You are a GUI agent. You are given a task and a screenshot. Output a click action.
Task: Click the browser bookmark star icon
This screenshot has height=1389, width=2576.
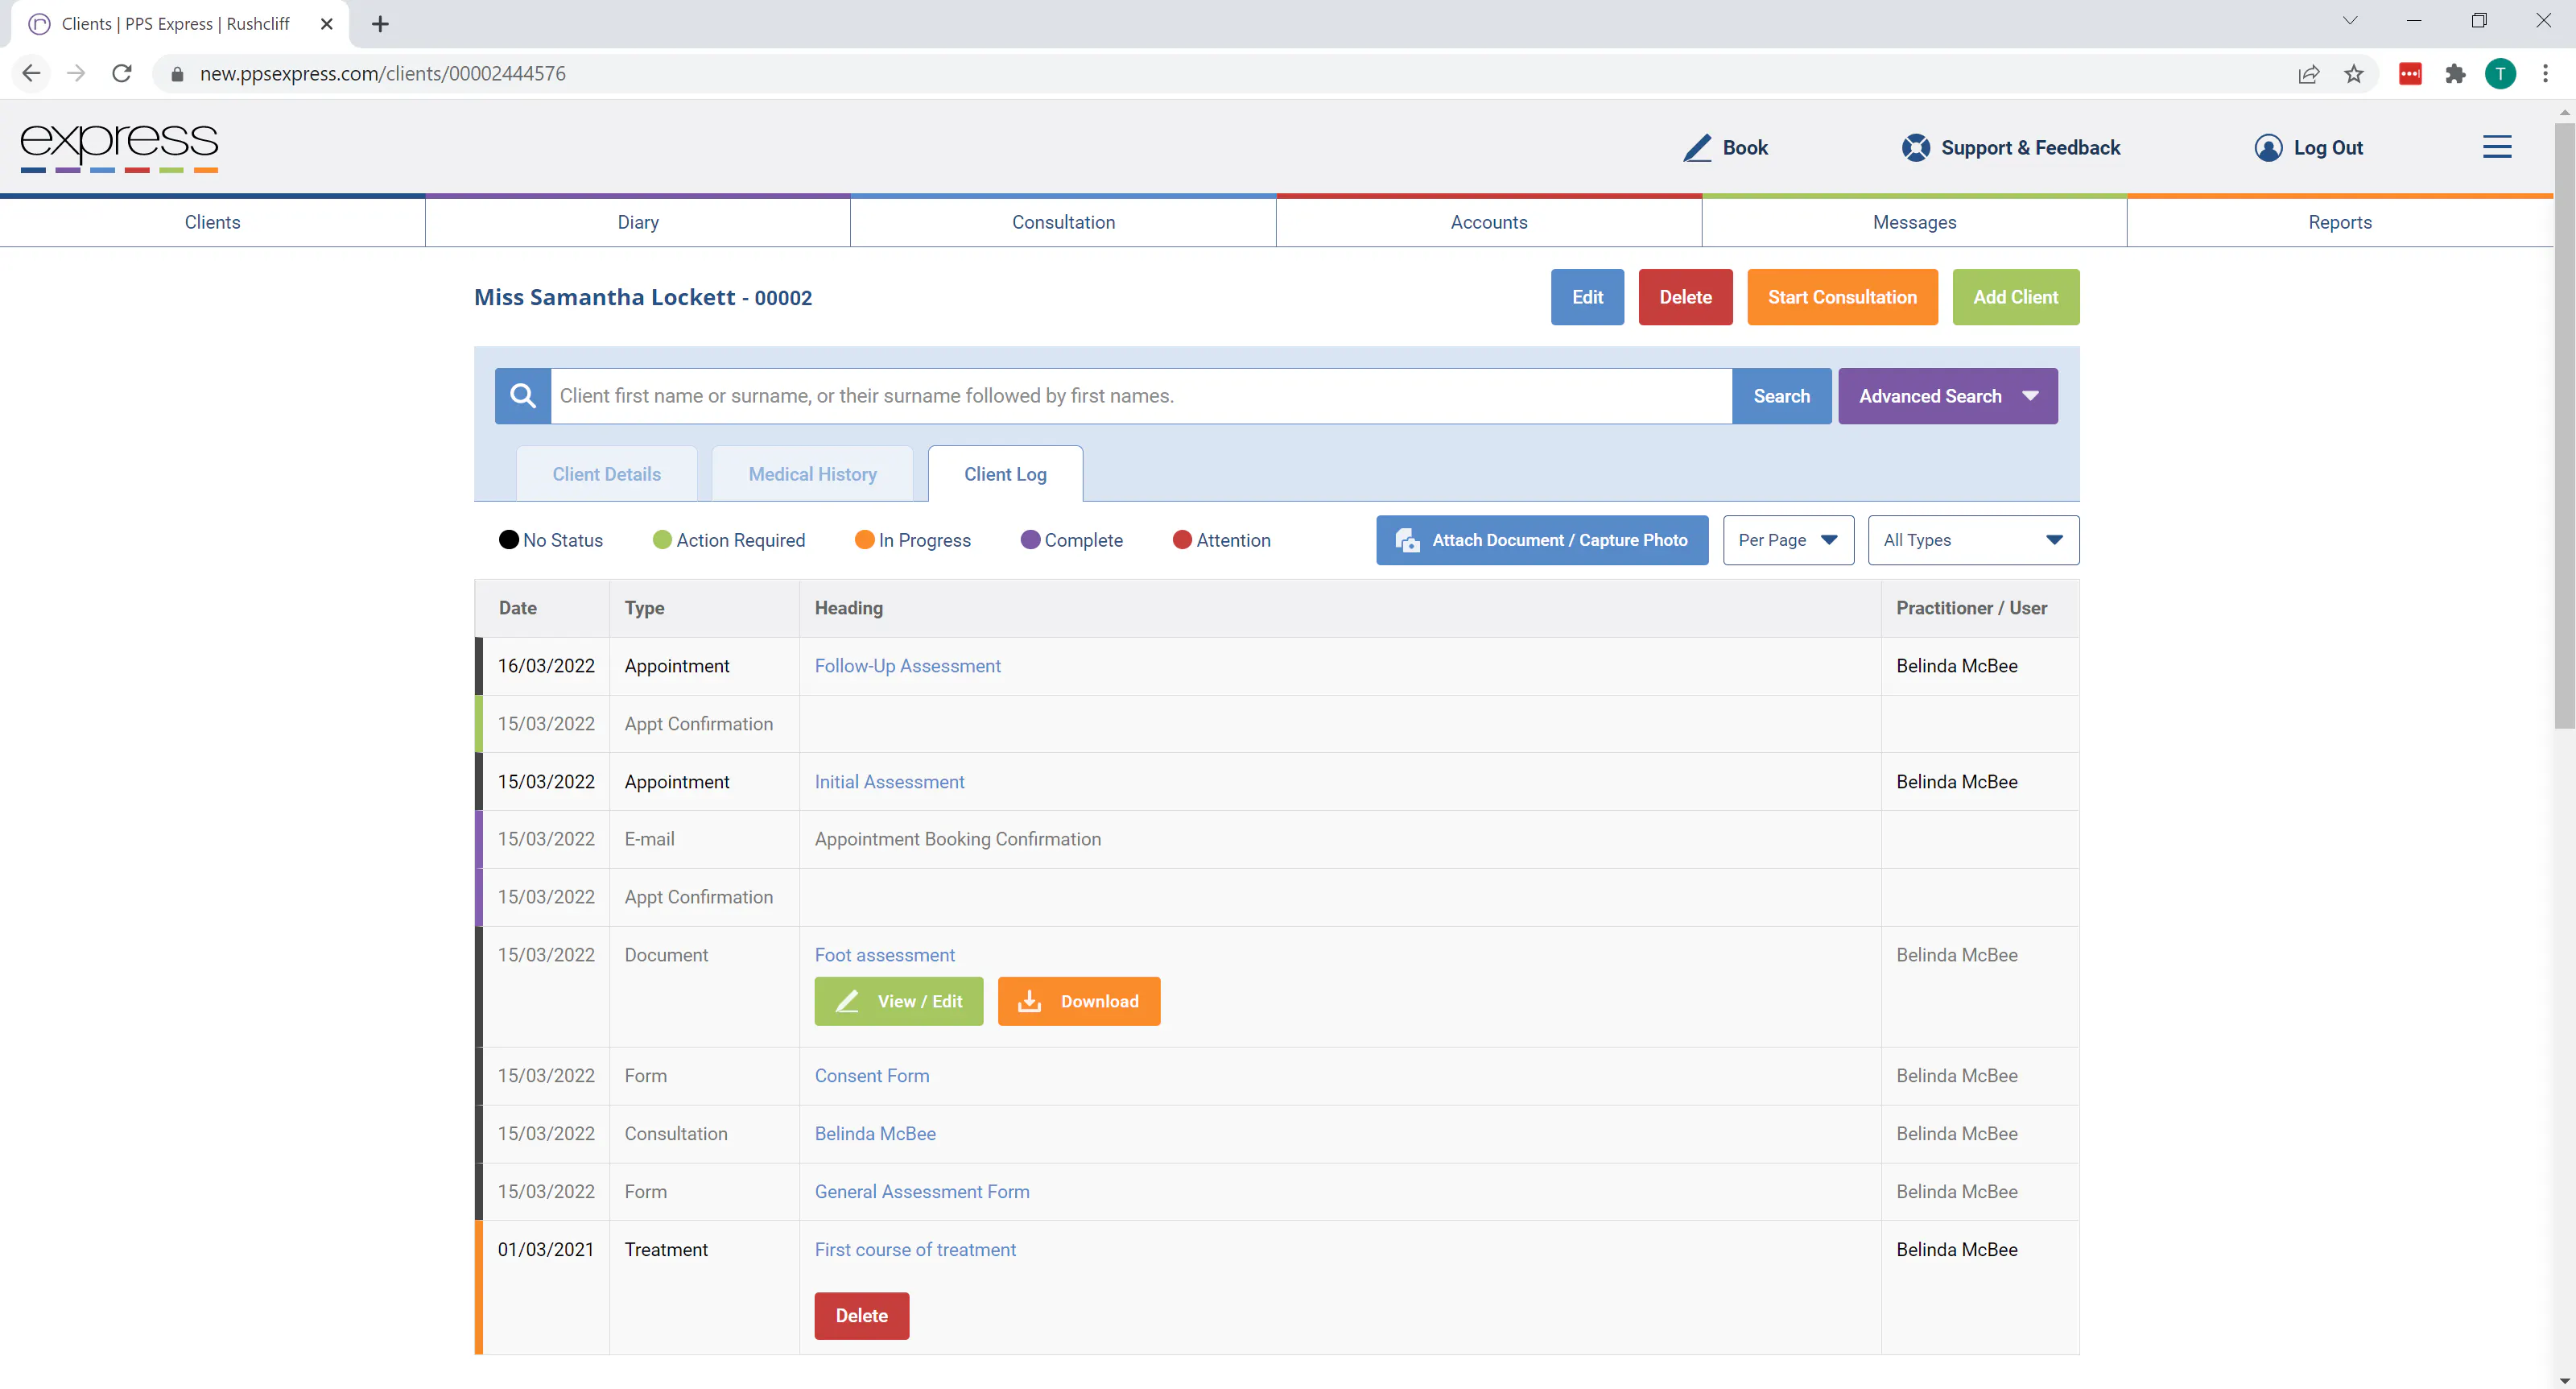(x=2353, y=73)
